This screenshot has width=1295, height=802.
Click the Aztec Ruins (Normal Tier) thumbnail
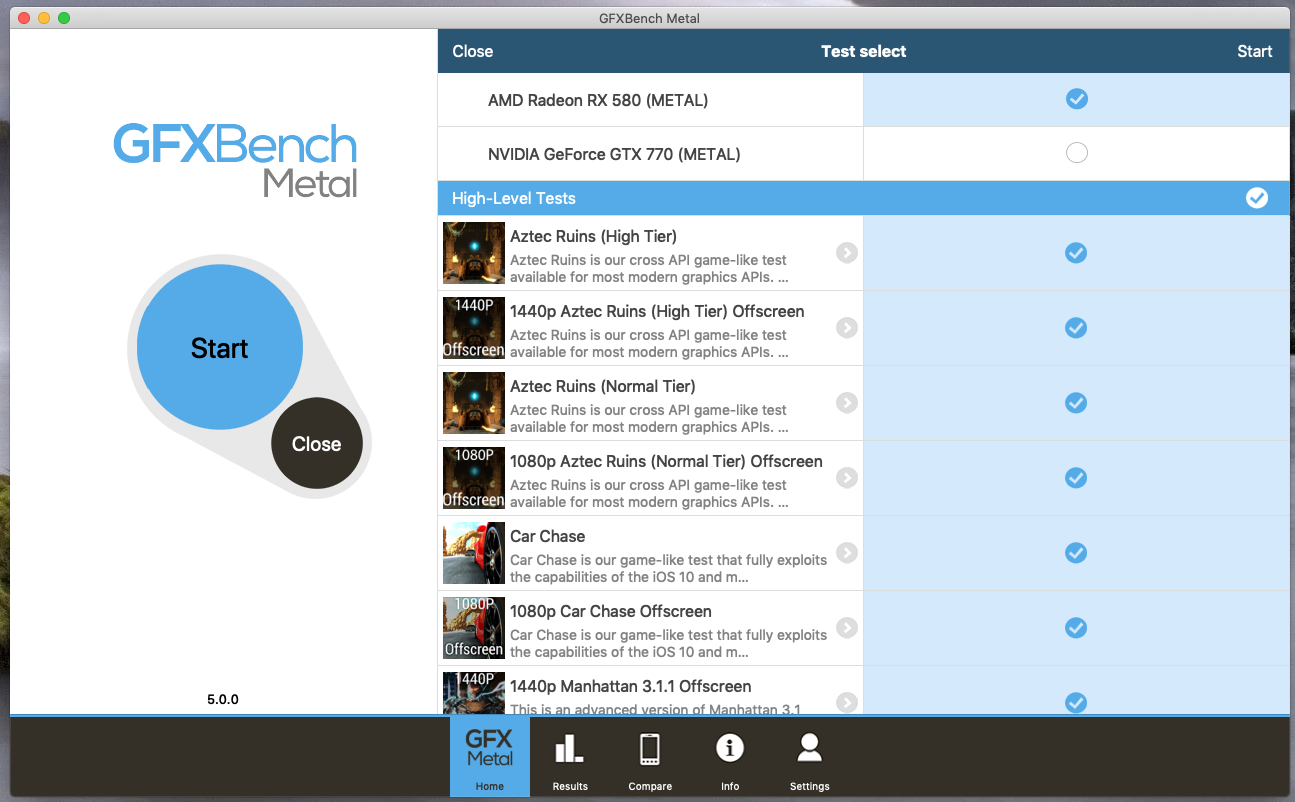coord(474,403)
